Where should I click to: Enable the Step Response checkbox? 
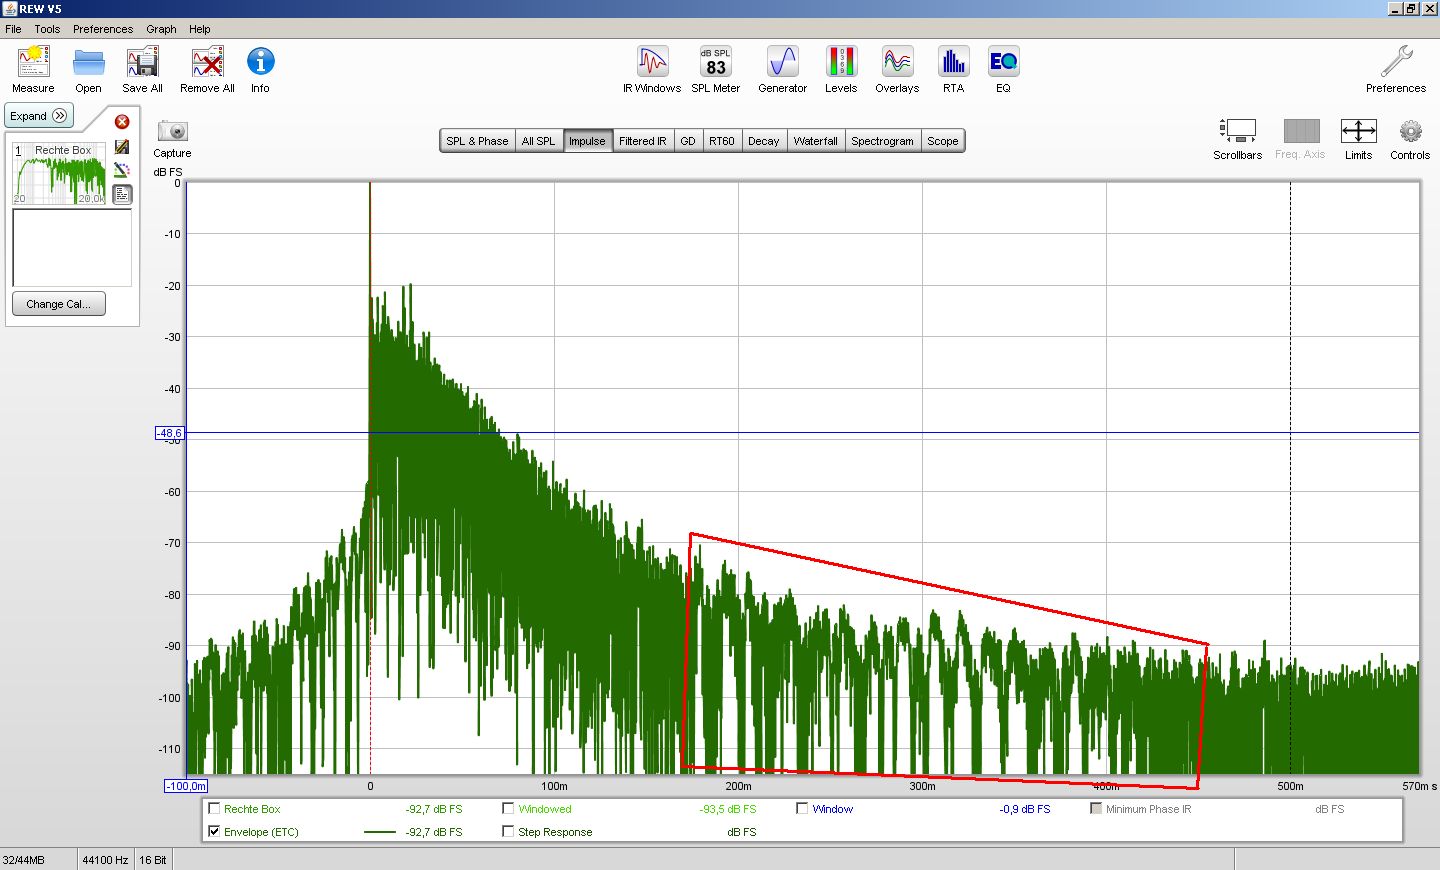(508, 831)
